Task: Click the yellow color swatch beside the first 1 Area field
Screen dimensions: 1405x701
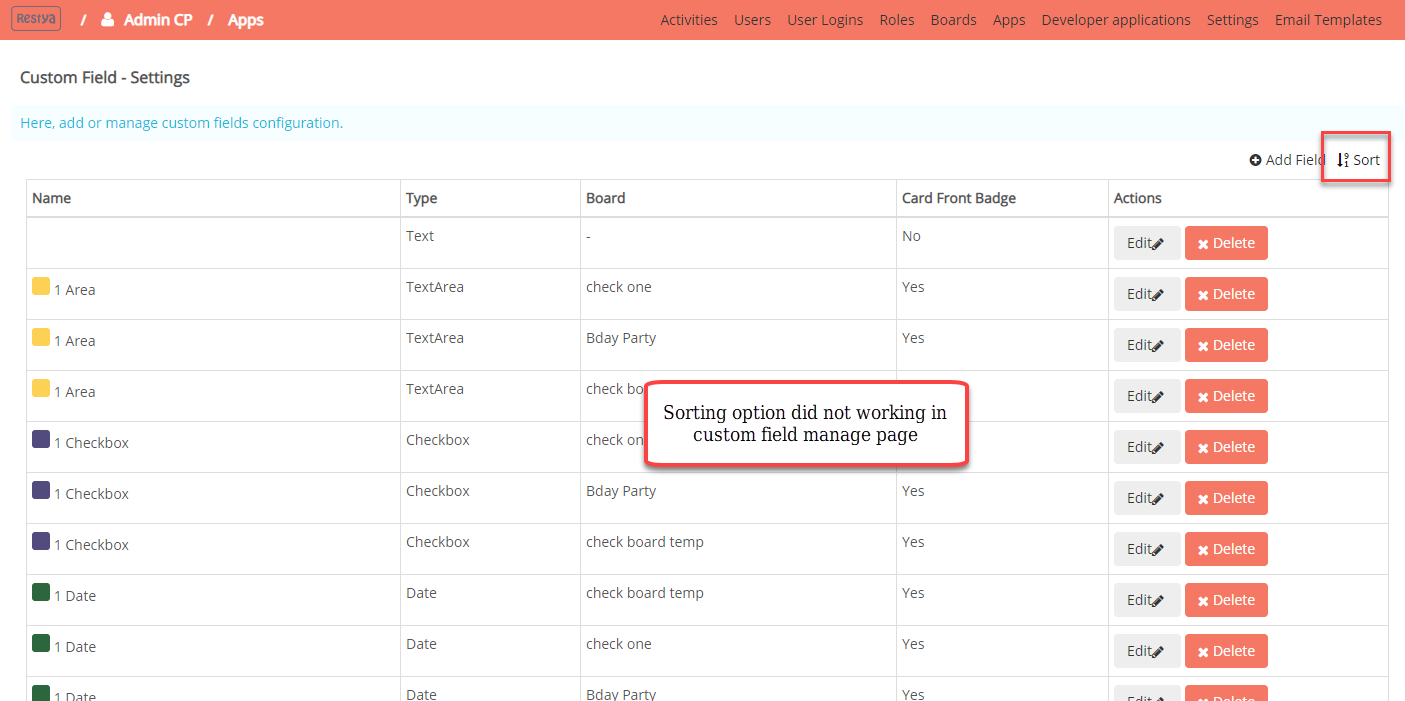Action: [x=41, y=287]
